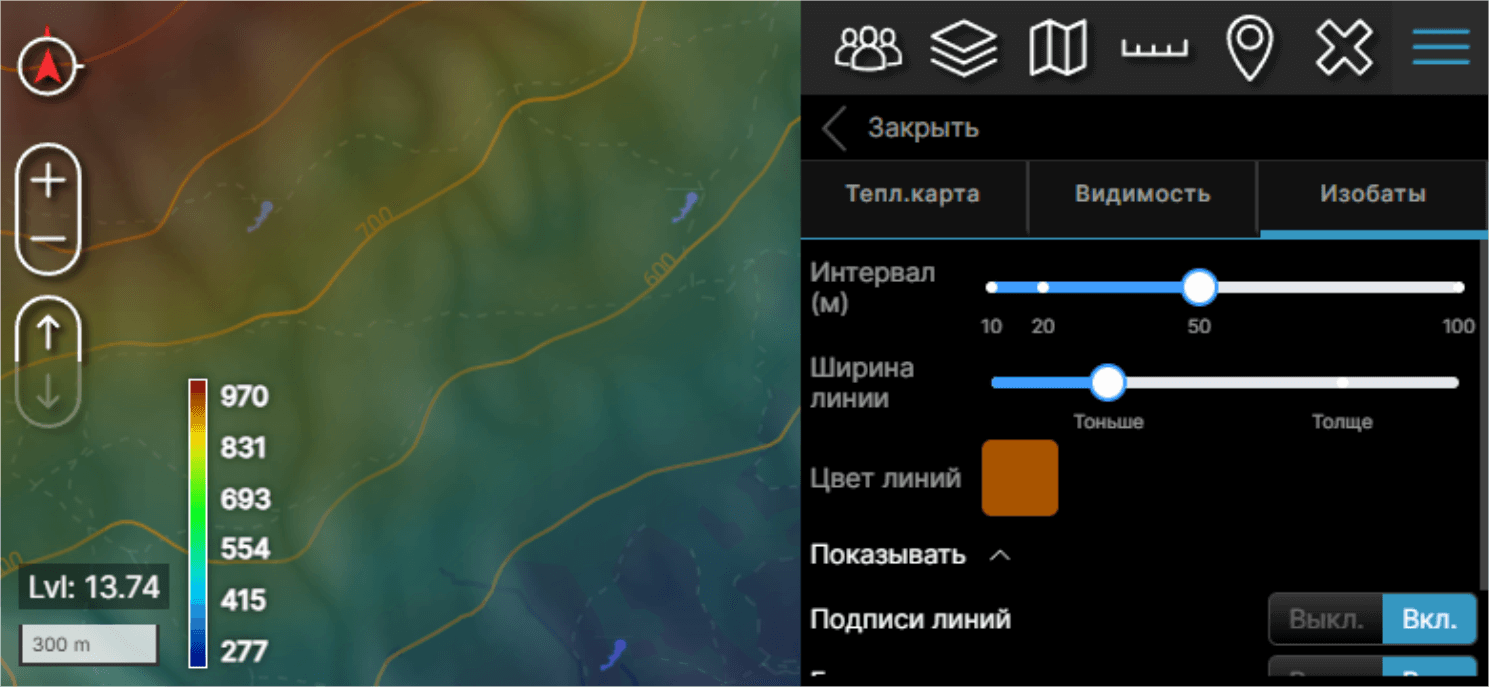The height and width of the screenshot is (687, 1489).
Task: Open the layers stack icon
Action: [963, 47]
